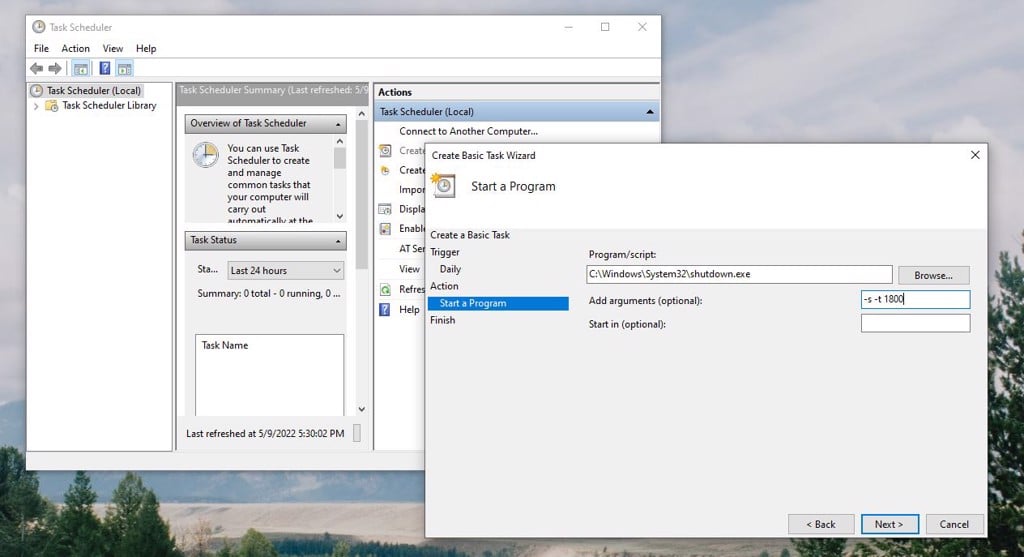Viewport: 1024px width, 557px height.
Task: Click the Finish wizard step
Action: pyautogui.click(x=442, y=320)
